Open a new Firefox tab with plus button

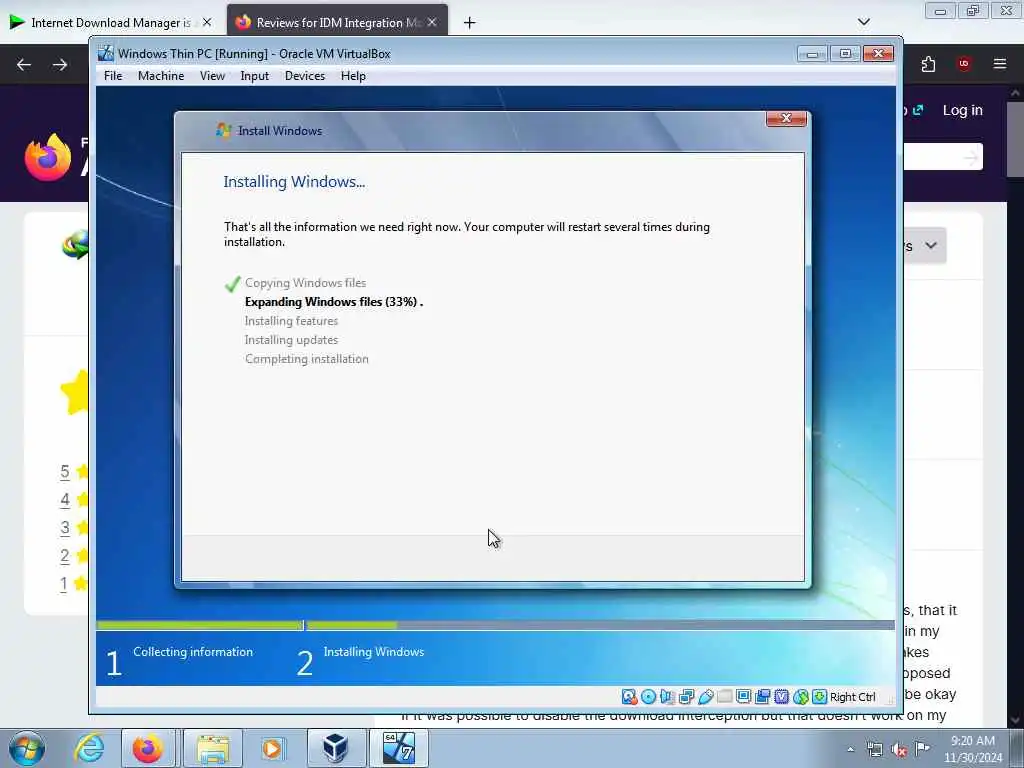coord(469,23)
